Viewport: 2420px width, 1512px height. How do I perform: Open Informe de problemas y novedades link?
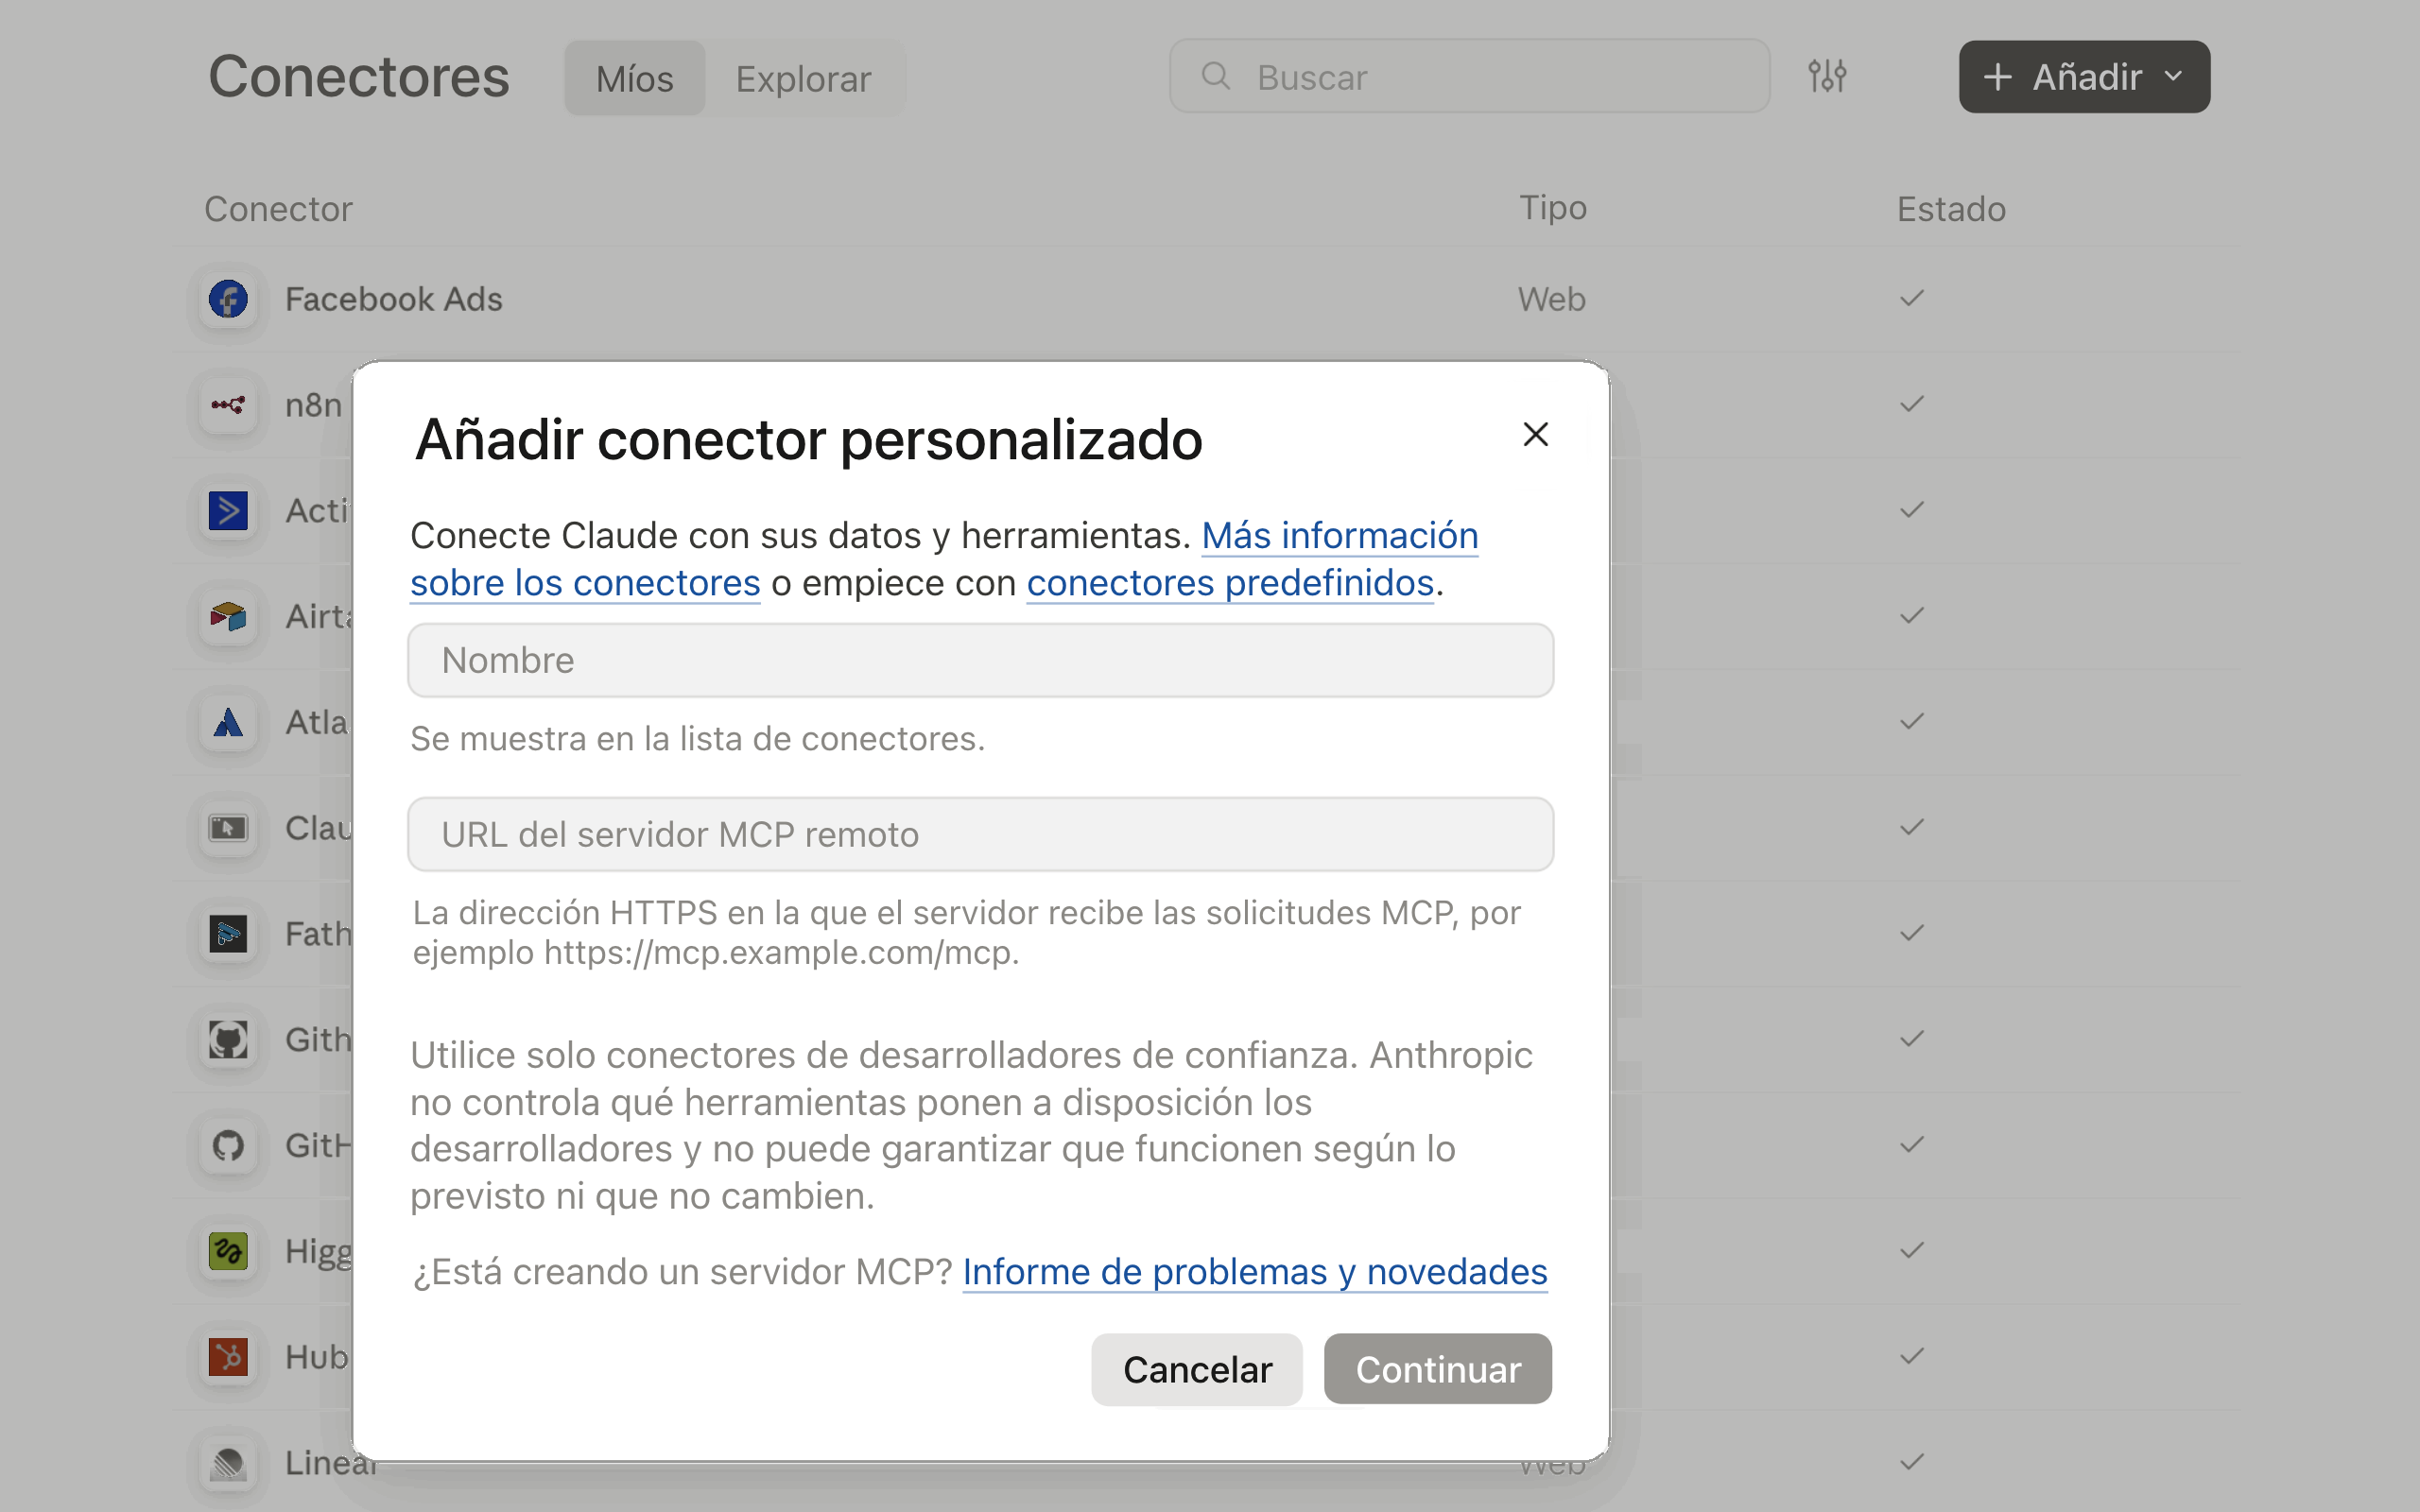pyautogui.click(x=1255, y=1272)
